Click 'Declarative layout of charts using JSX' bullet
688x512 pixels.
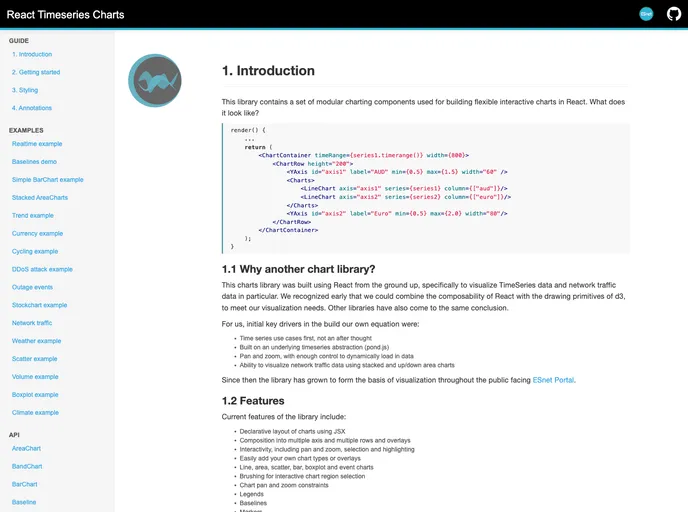[x=292, y=431]
